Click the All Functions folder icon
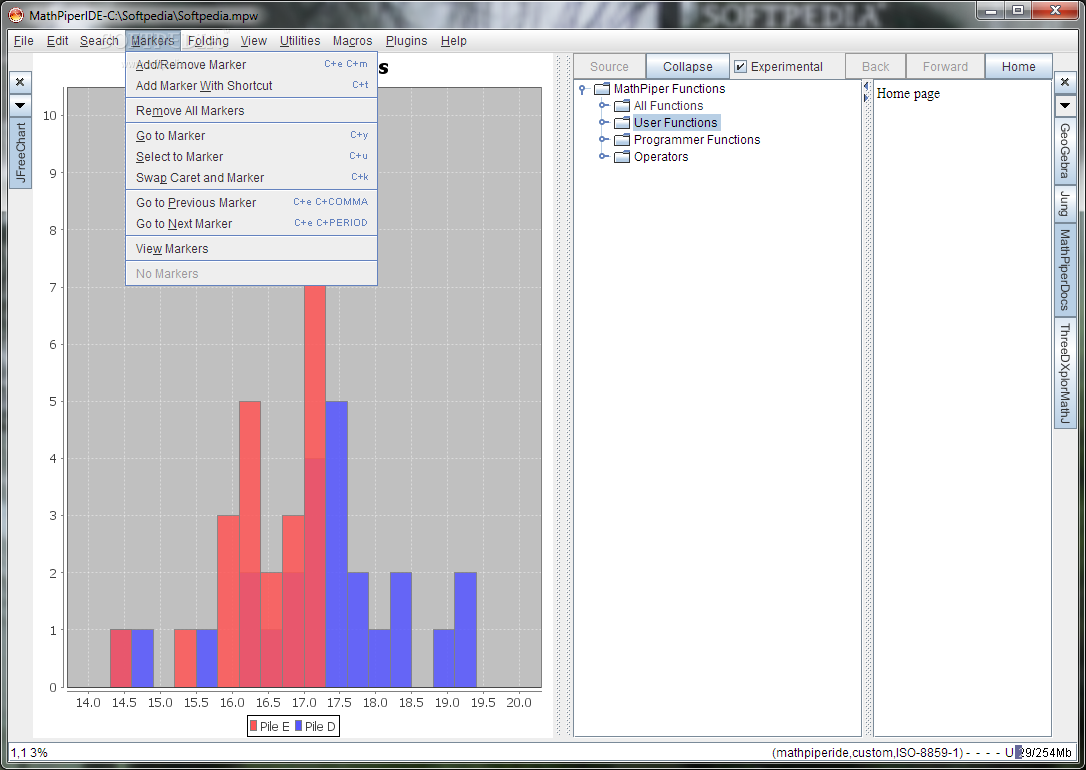The height and width of the screenshot is (770, 1086). tap(622, 106)
